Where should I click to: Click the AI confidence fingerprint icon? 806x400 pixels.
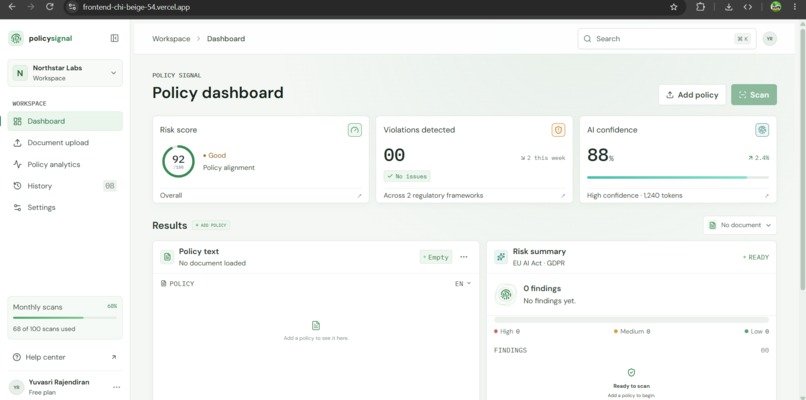coord(762,130)
